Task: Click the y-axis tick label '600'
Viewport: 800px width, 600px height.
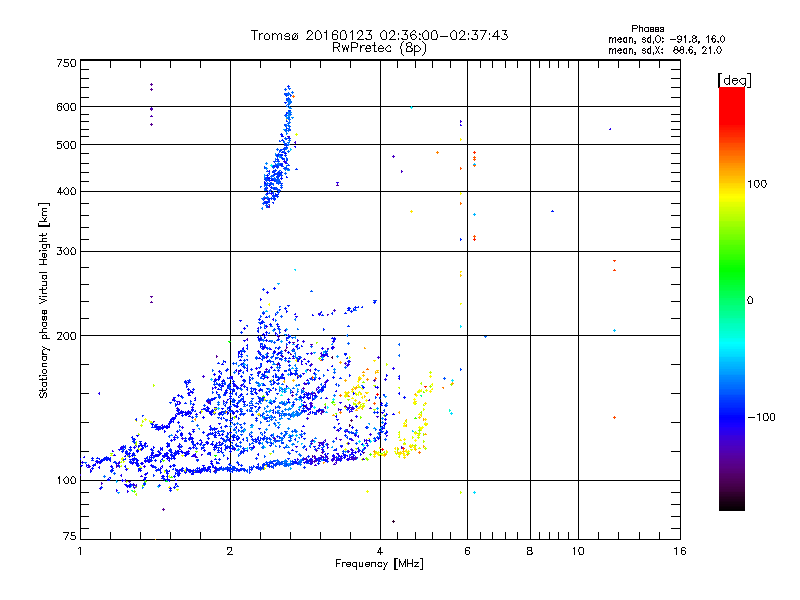Action: (x=66, y=107)
